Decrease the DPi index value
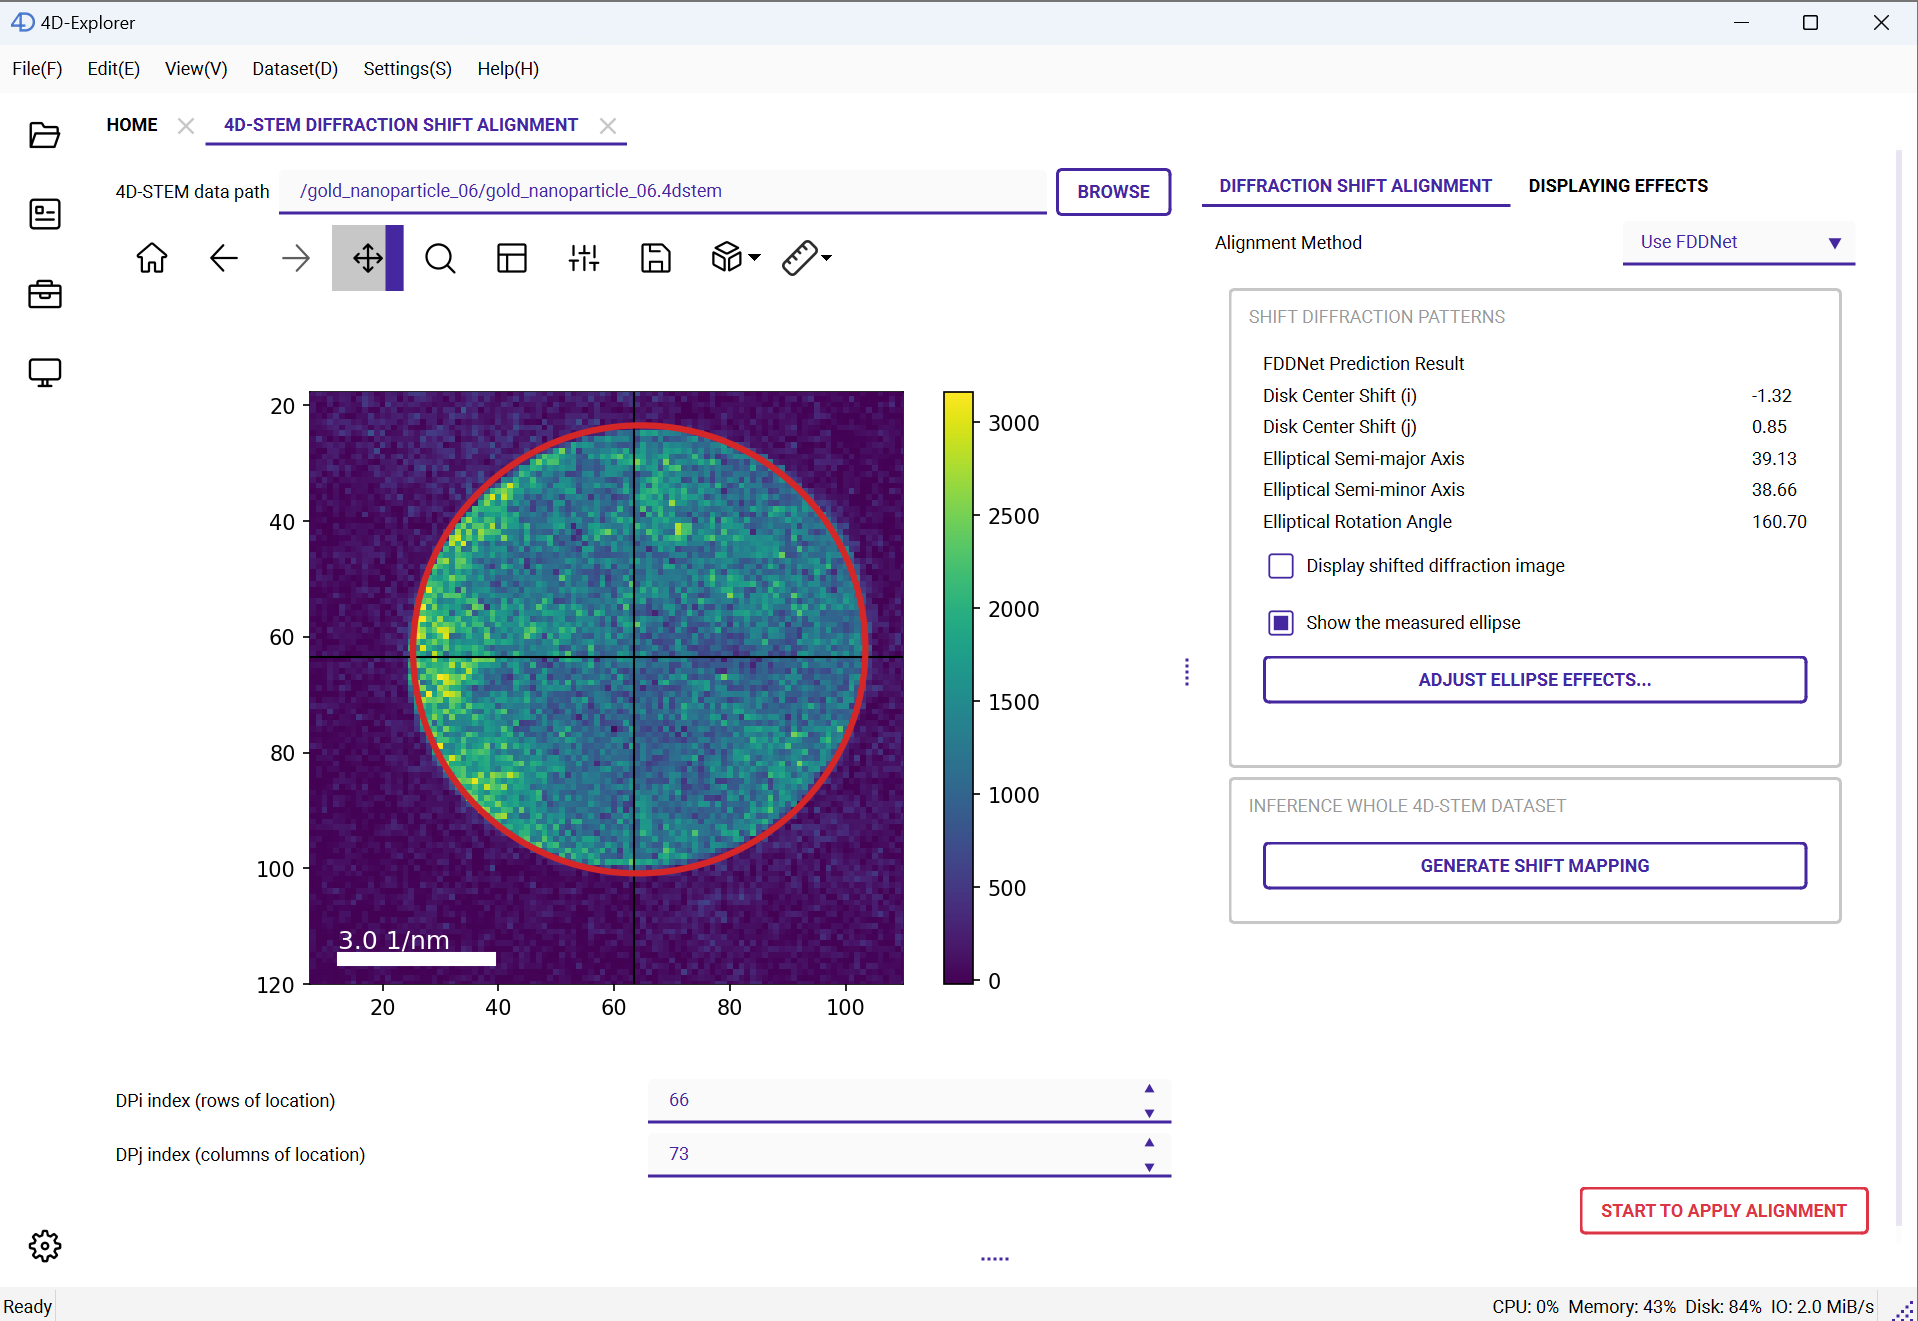The width and height of the screenshot is (1918, 1321). click(1149, 1113)
